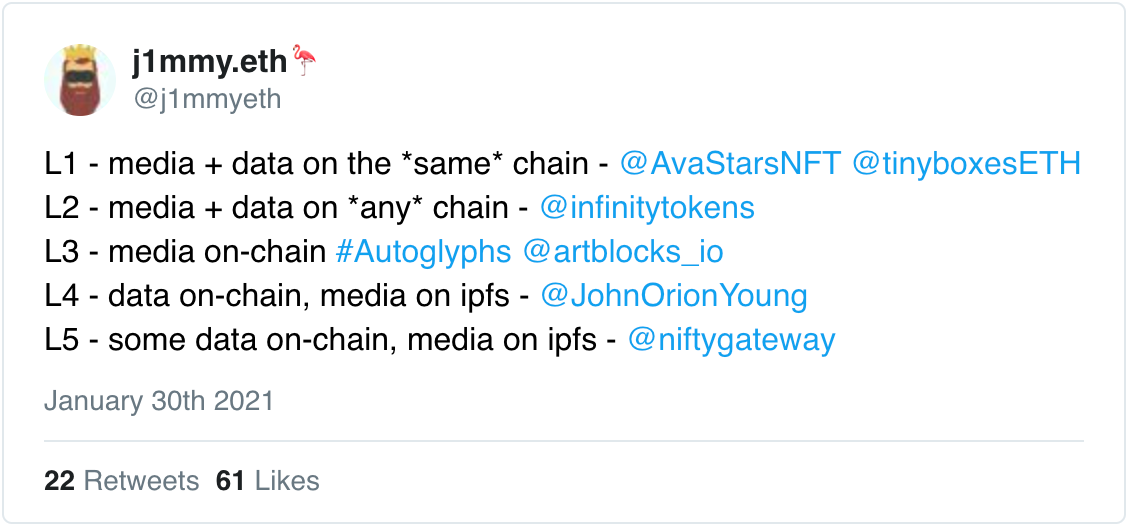Open the @niftygateway mention
Screen dimensions: 1130x528
[731, 339]
